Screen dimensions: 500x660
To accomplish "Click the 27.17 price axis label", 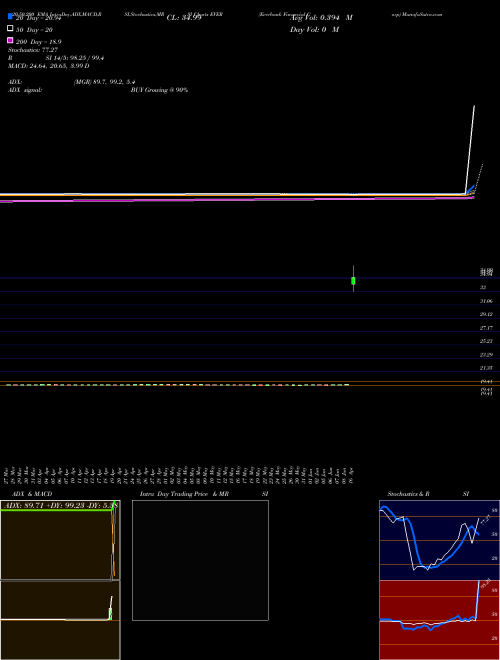I will click(486, 328).
